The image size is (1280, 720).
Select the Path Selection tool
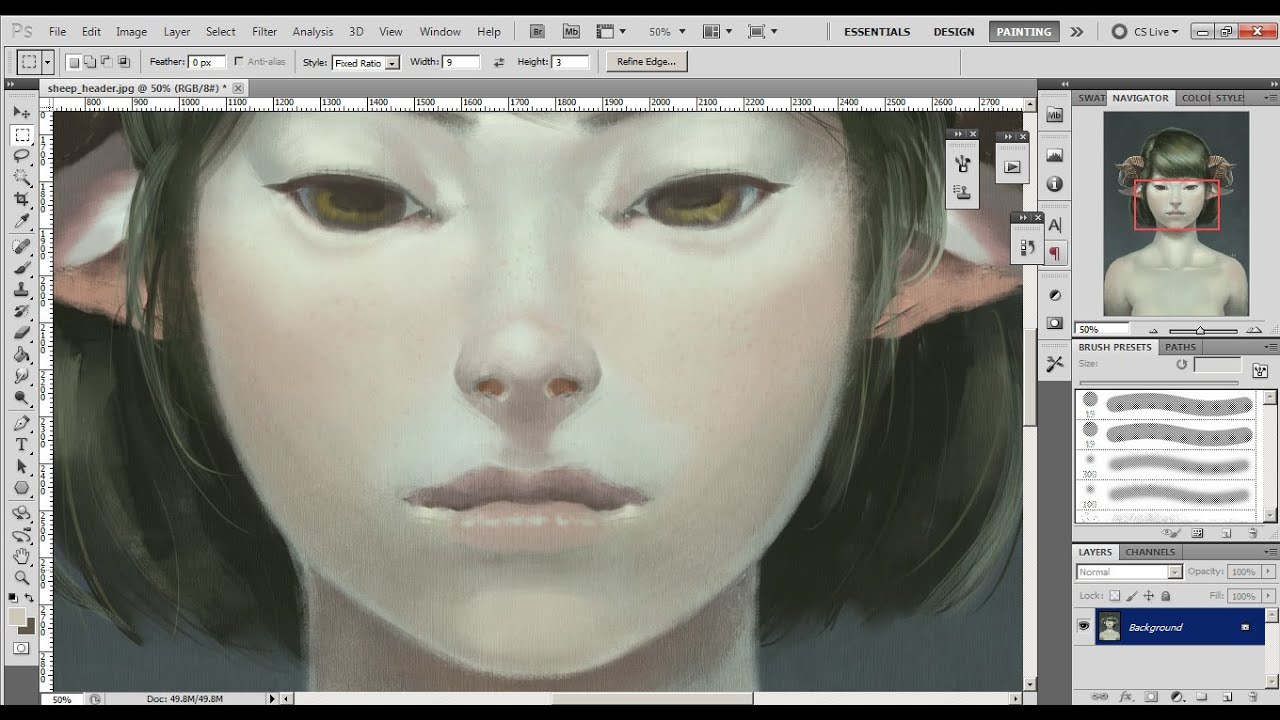pyautogui.click(x=22, y=466)
